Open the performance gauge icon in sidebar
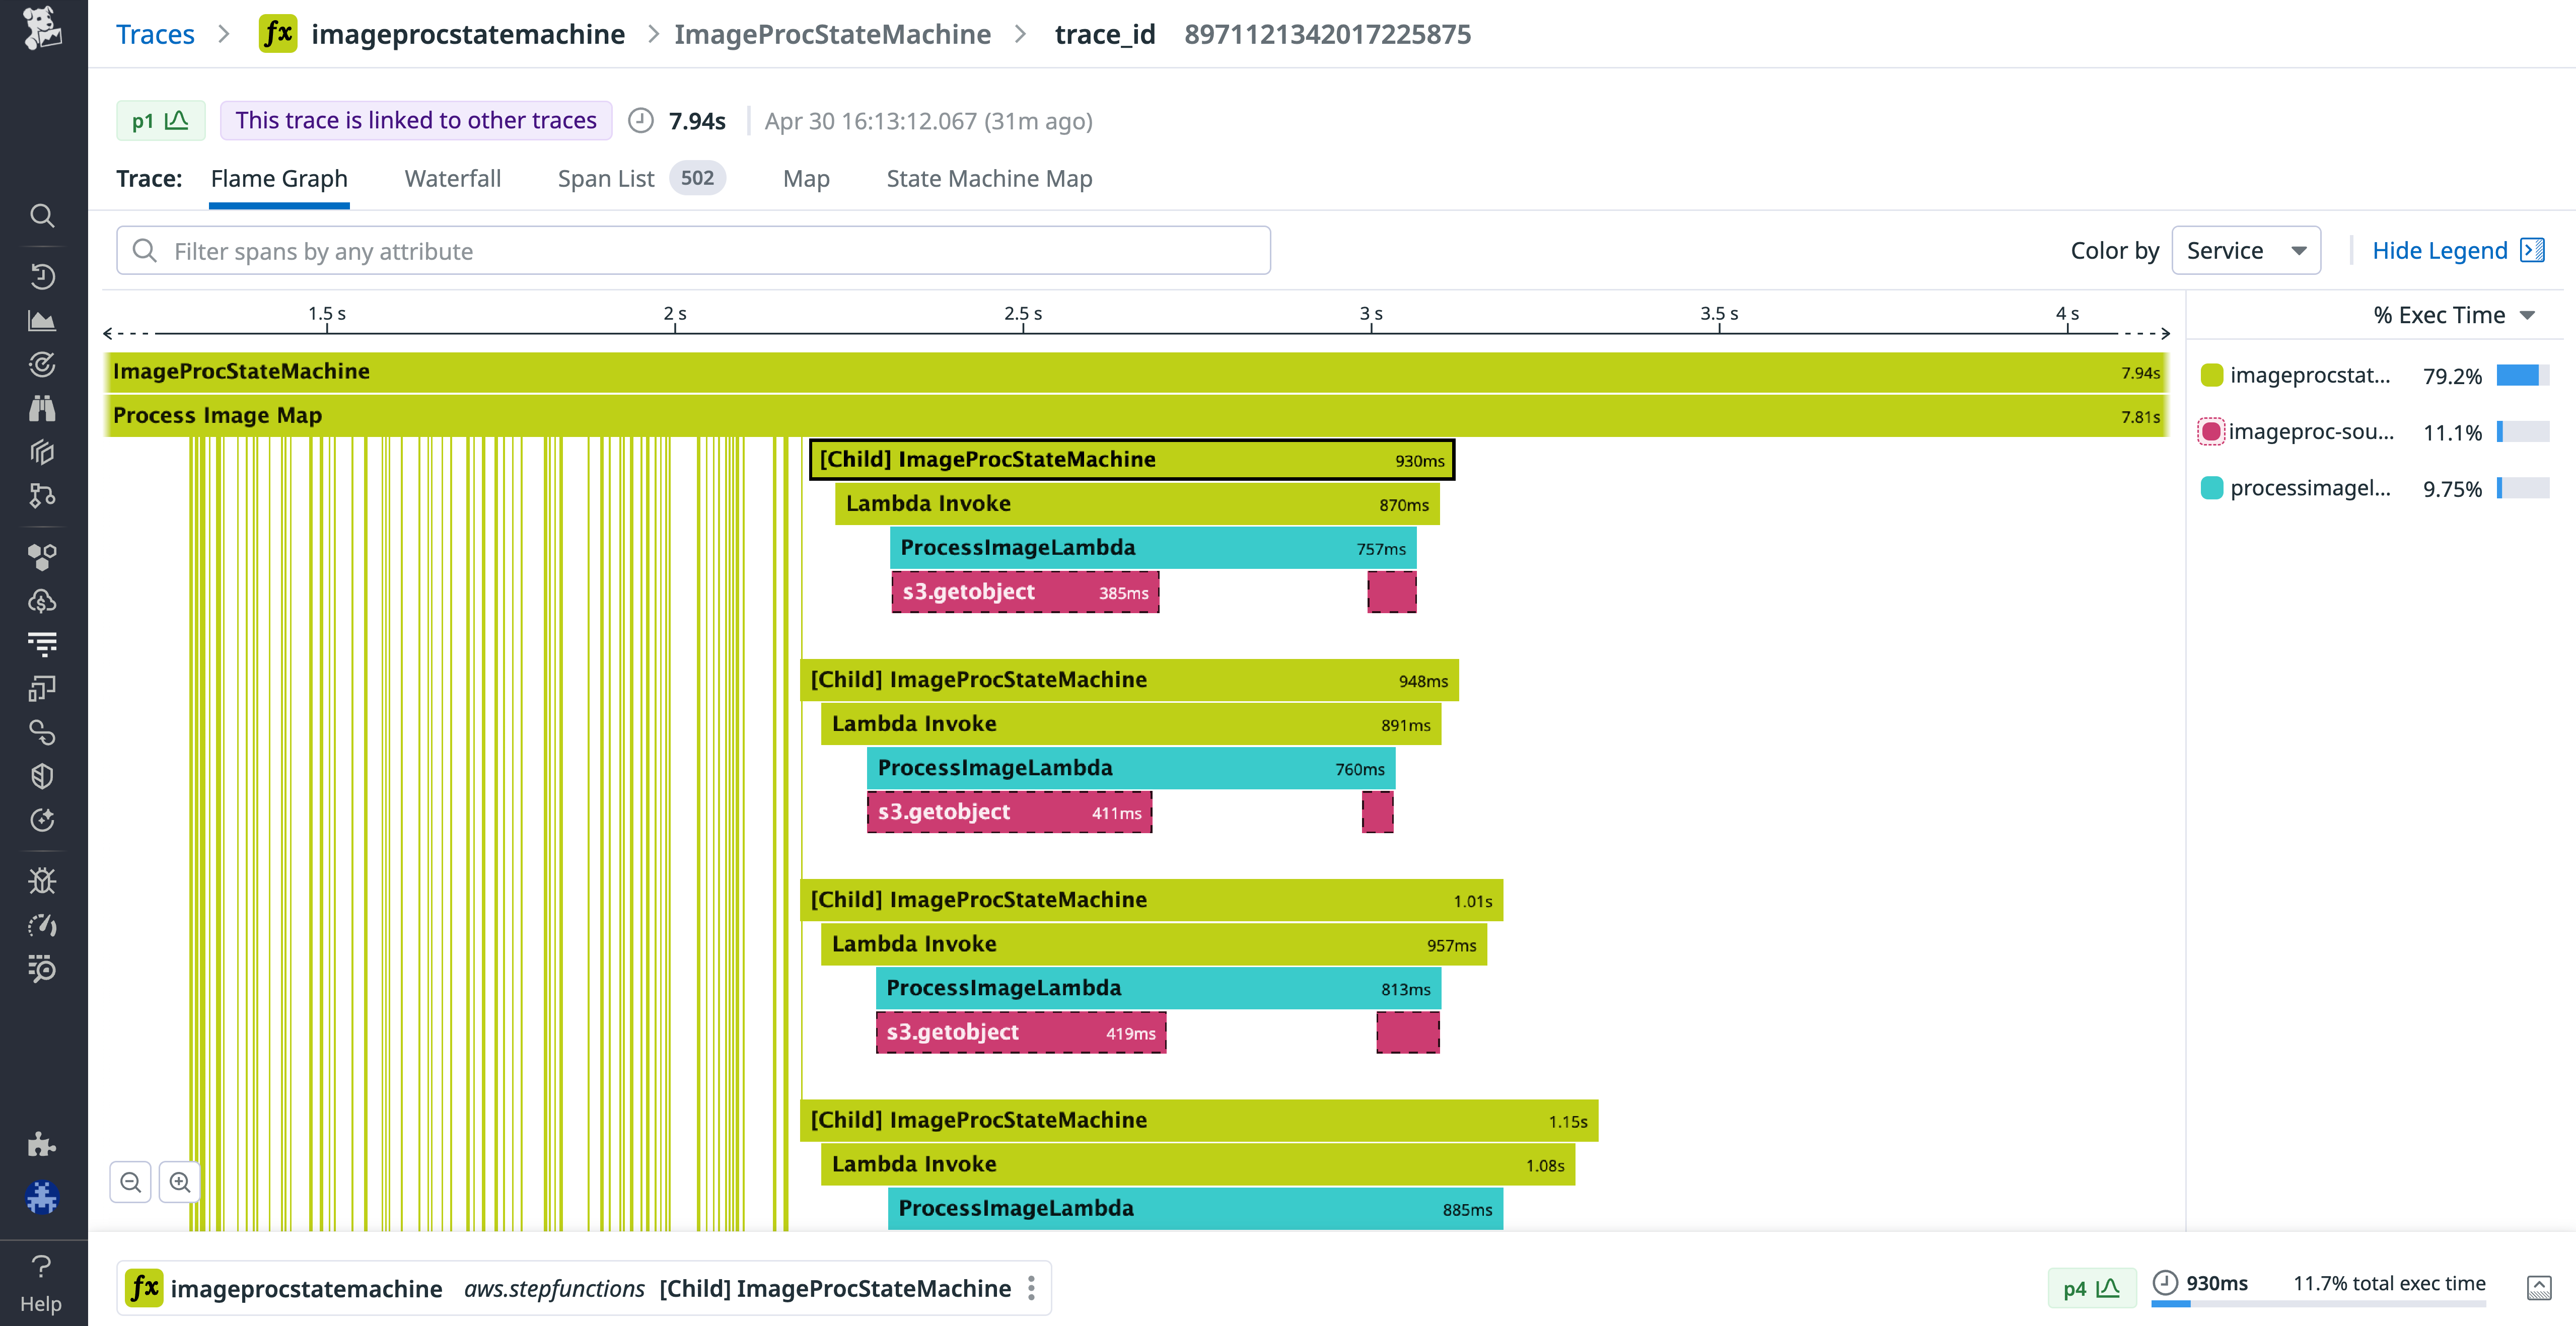Image resolution: width=2576 pixels, height=1326 pixels. pyautogui.click(x=42, y=925)
